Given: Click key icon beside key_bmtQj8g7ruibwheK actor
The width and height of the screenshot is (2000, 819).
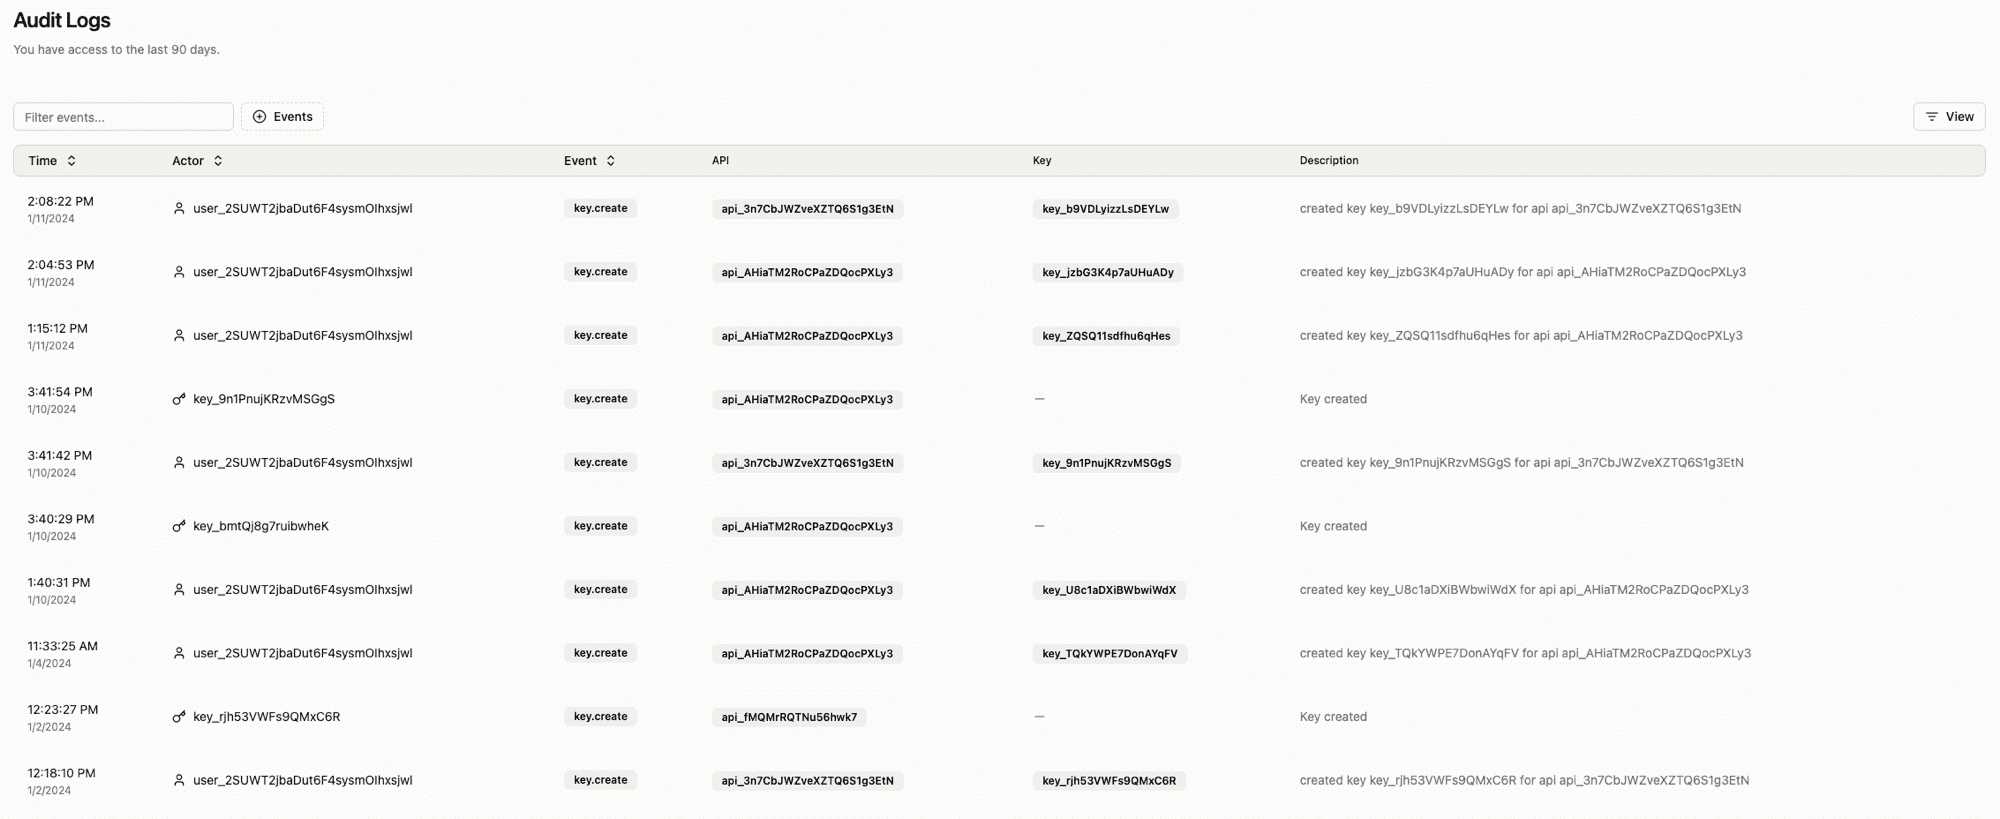Looking at the screenshot, I should click(179, 526).
